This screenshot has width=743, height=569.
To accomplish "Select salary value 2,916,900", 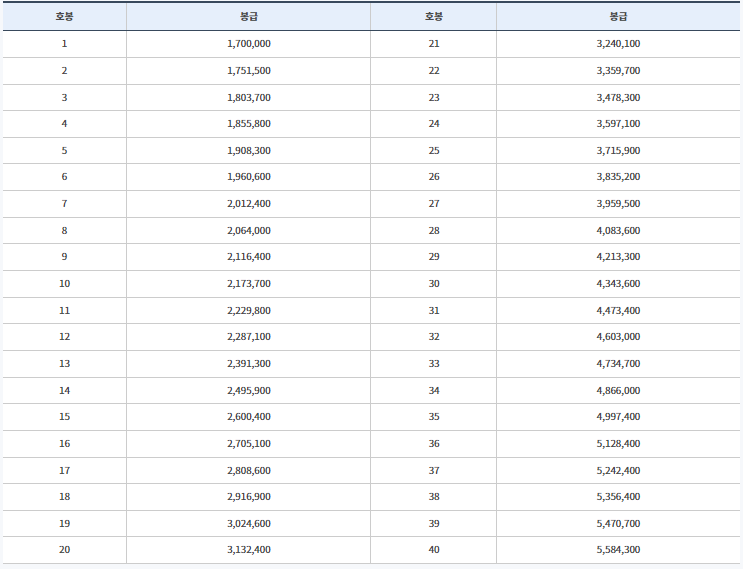I will click(x=249, y=497).
